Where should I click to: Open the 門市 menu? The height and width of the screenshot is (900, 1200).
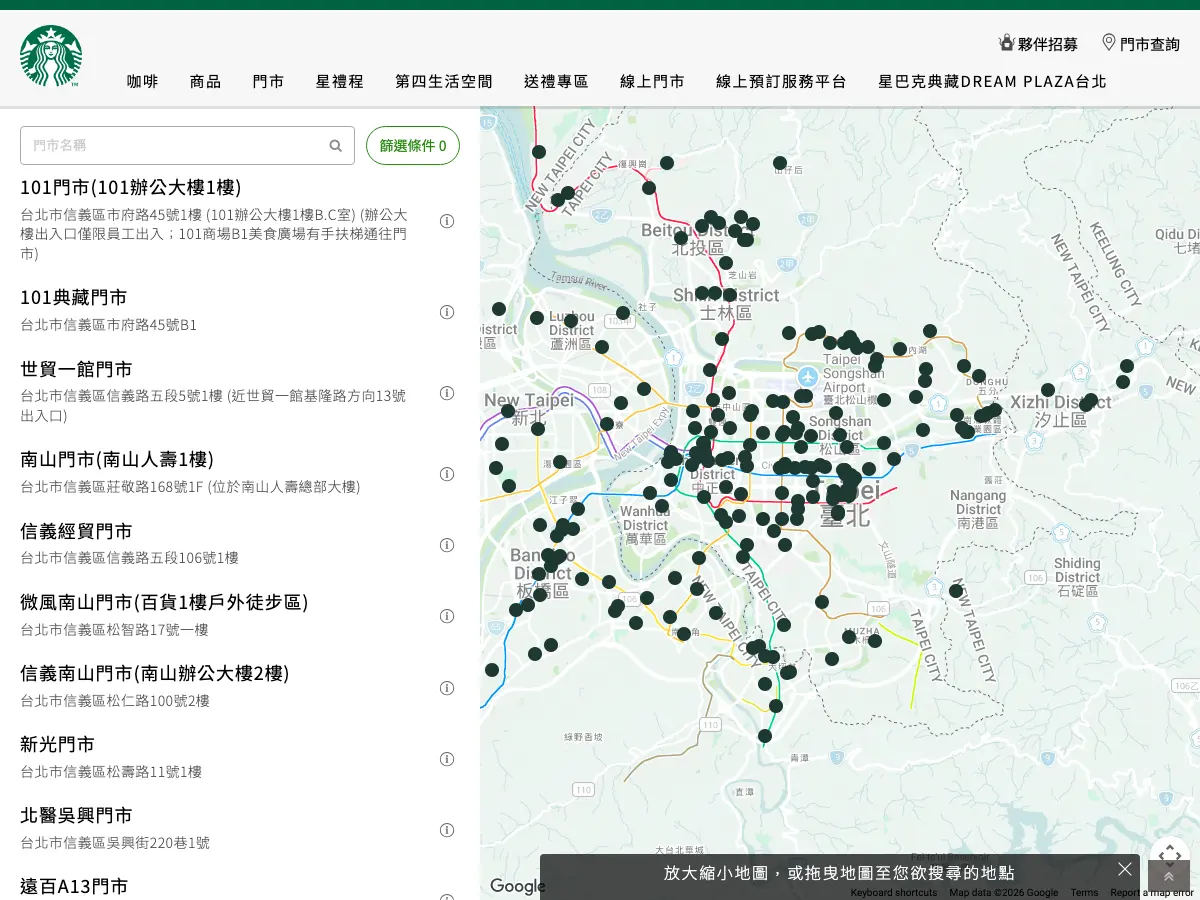click(268, 81)
